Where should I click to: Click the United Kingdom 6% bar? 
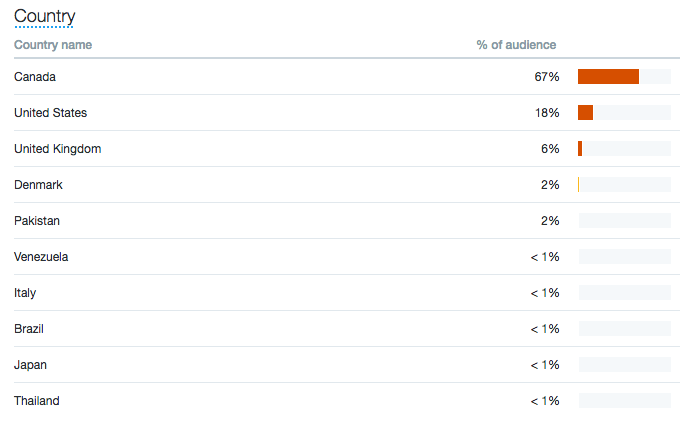(580, 148)
